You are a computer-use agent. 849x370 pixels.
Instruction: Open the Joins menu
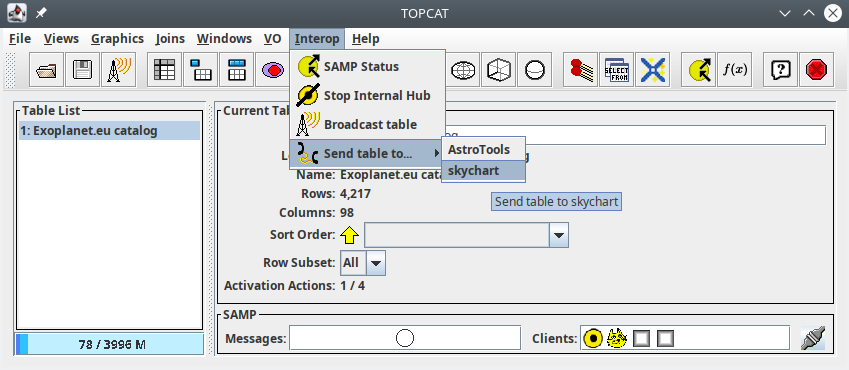170,39
